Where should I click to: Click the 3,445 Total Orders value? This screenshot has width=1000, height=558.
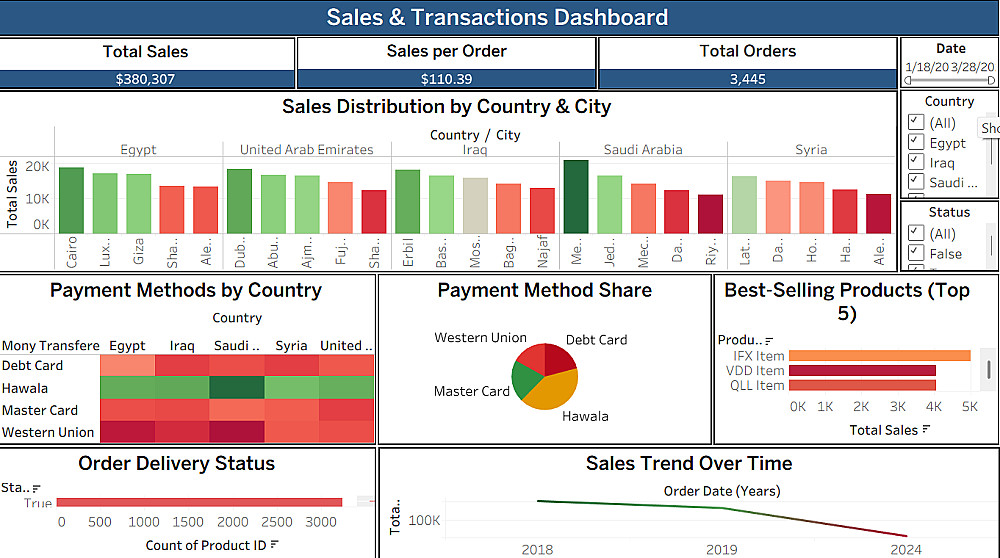point(747,79)
